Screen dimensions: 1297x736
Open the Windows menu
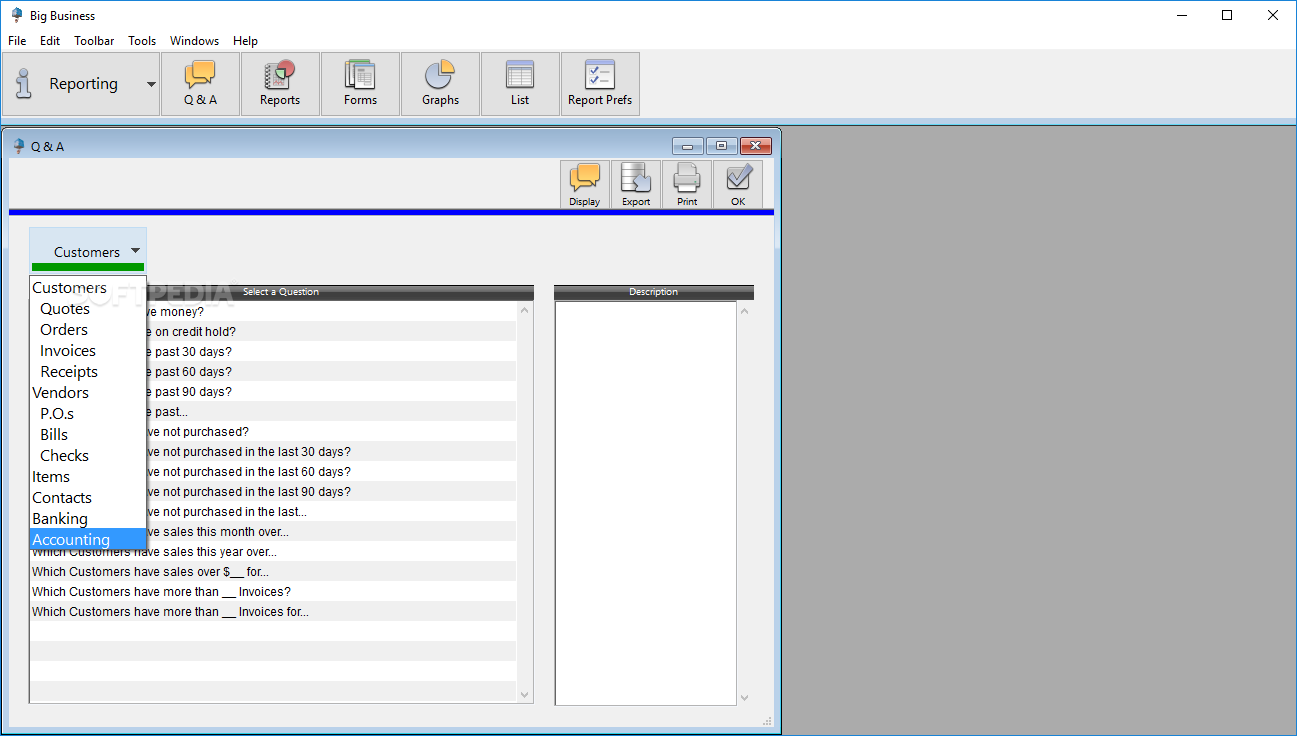(x=194, y=41)
